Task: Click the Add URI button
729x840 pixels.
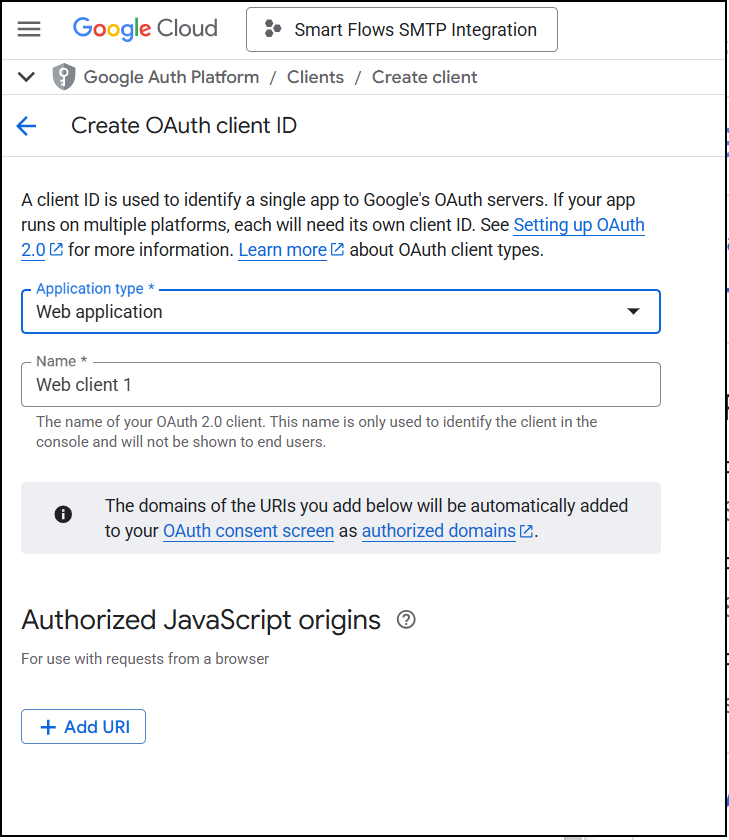Action: 84,726
